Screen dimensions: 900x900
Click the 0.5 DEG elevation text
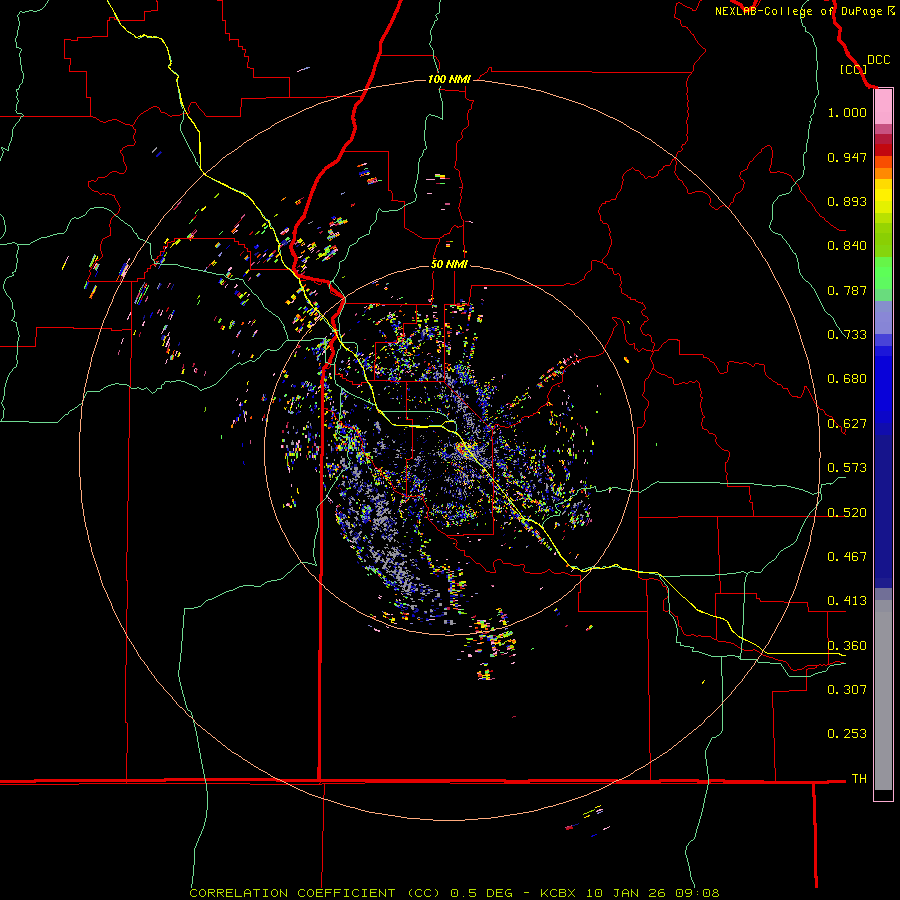(x=482, y=893)
